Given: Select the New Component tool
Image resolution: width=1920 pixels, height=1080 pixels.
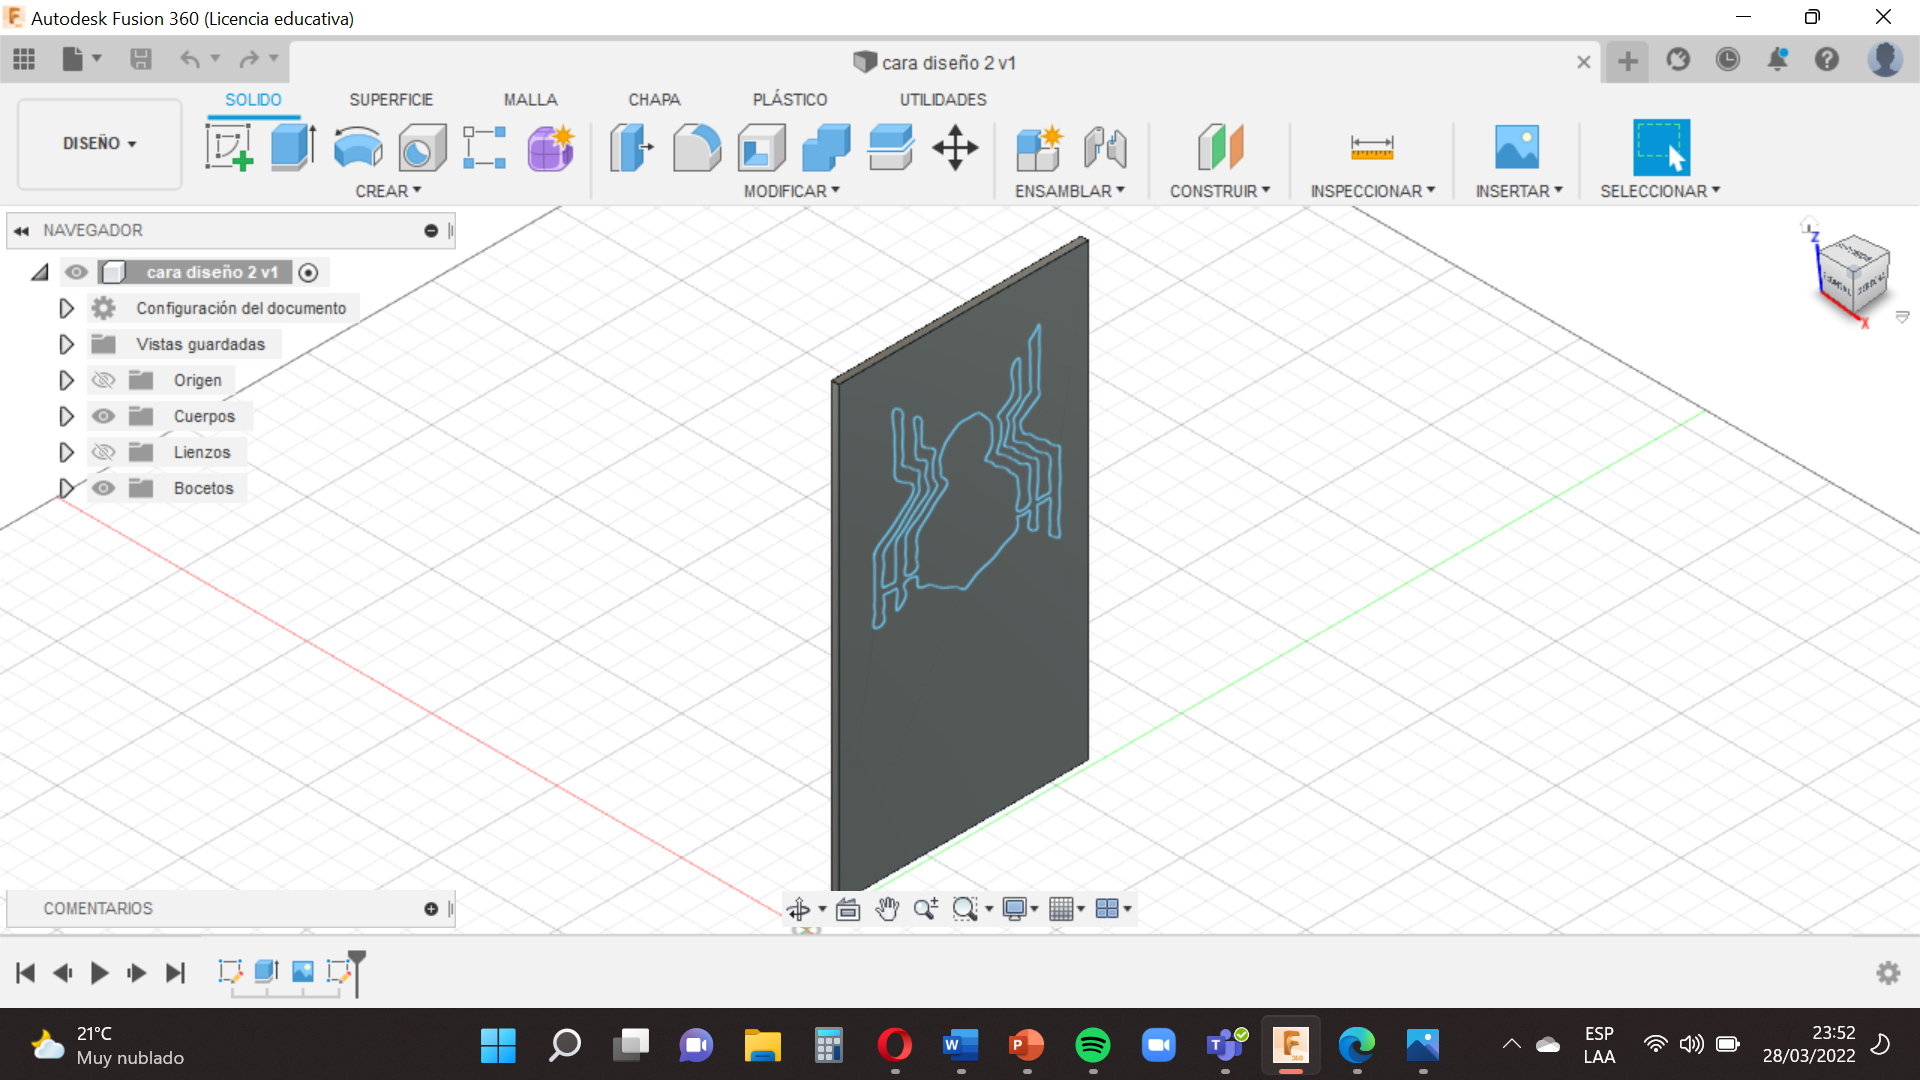Looking at the screenshot, I should coord(1039,148).
